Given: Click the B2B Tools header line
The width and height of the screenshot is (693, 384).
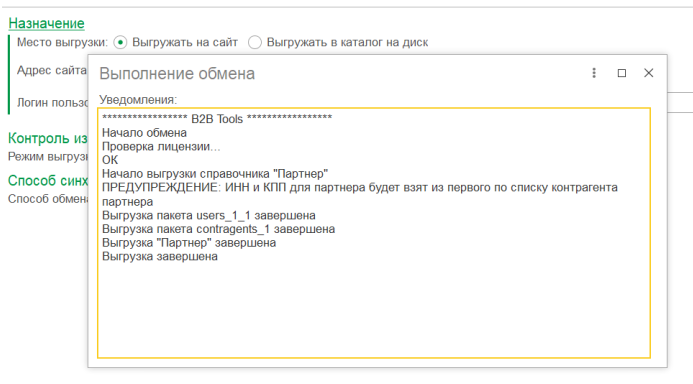Looking at the screenshot, I should click(x=217, y=119).
